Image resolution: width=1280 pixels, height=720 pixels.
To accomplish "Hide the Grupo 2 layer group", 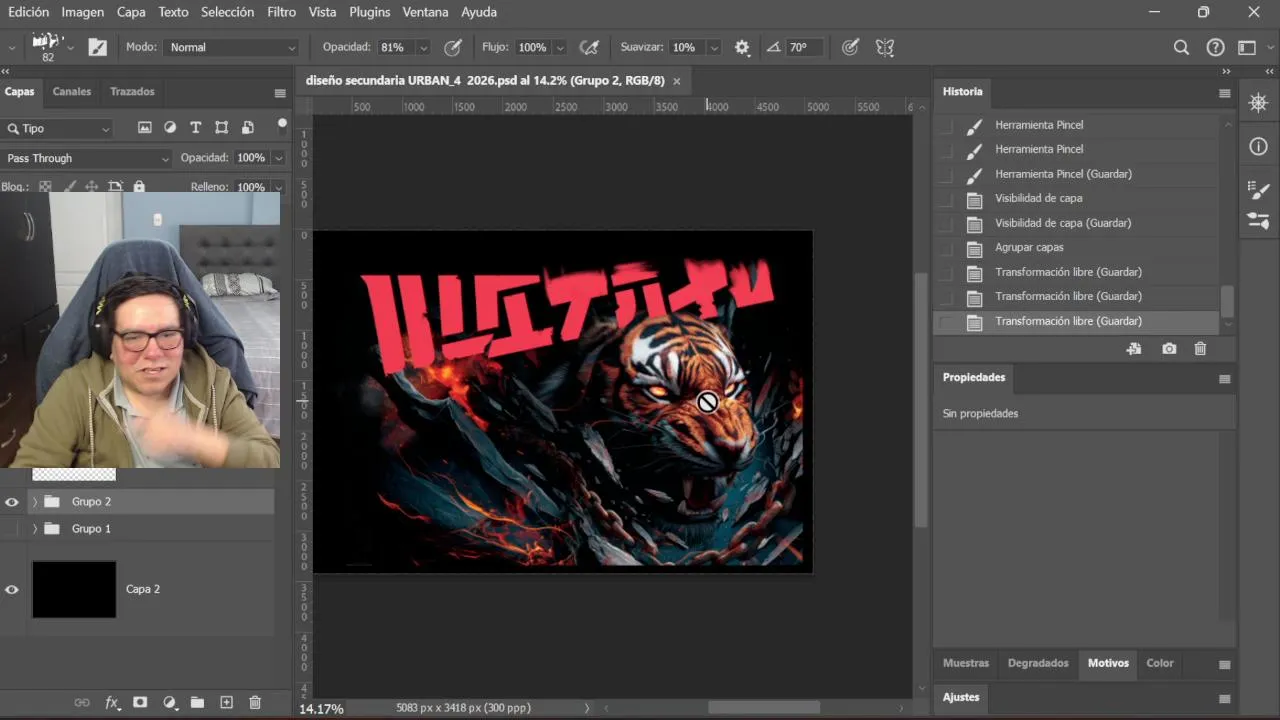I will tap(12, 502).
